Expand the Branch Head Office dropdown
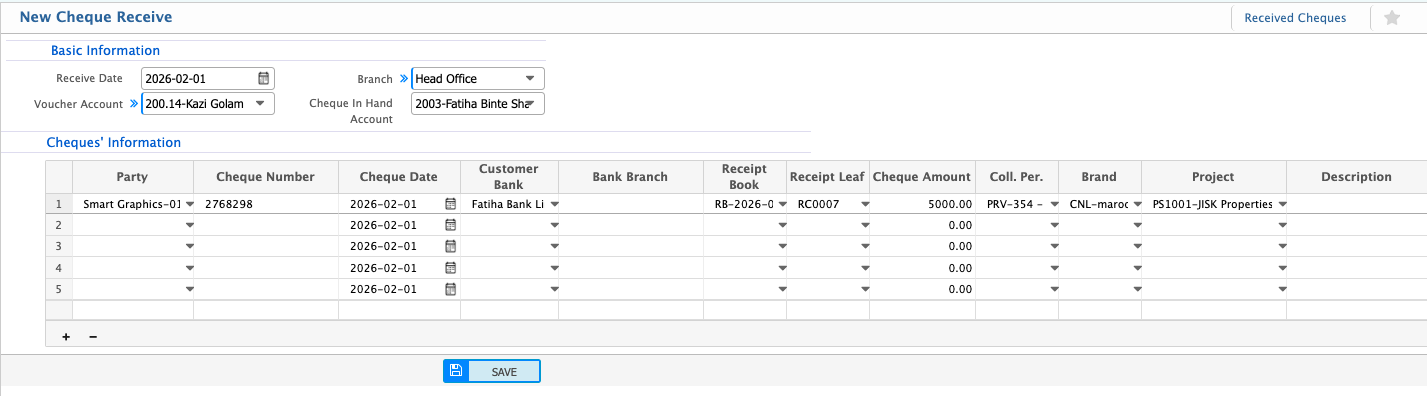The image size is (1427, 396). 530,79
